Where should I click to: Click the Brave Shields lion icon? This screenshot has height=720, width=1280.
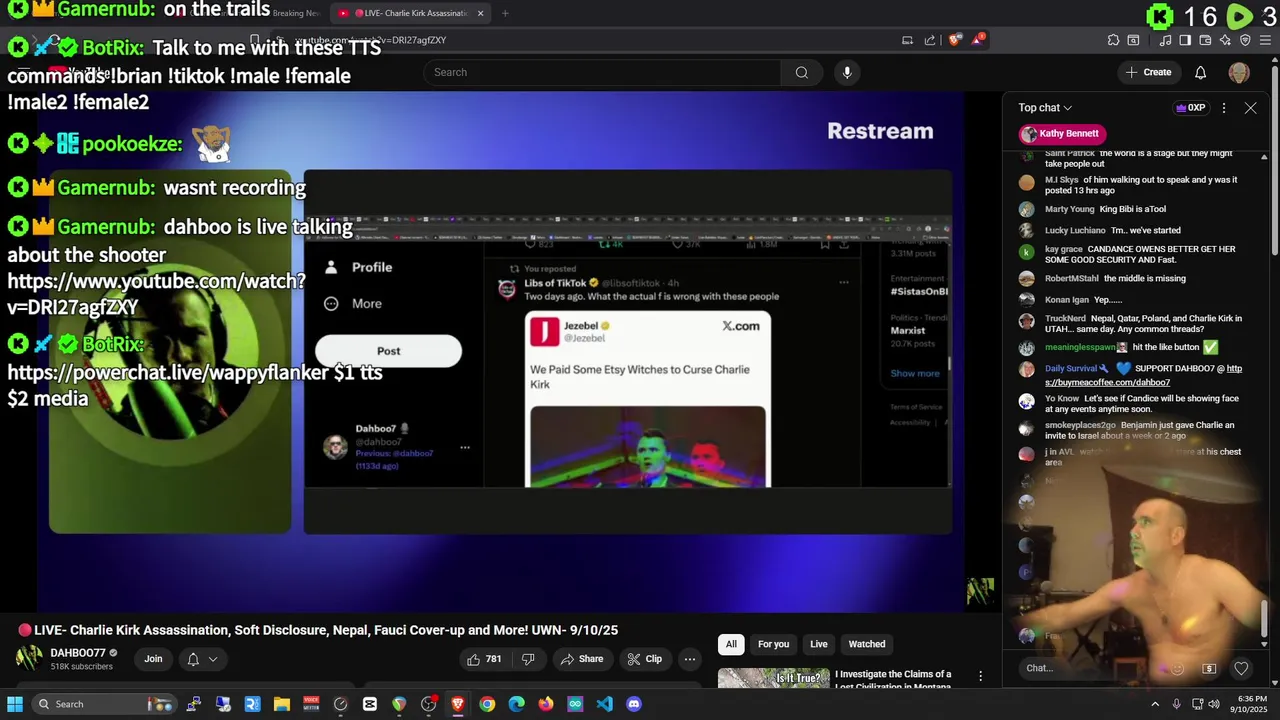tap(955, 40)
